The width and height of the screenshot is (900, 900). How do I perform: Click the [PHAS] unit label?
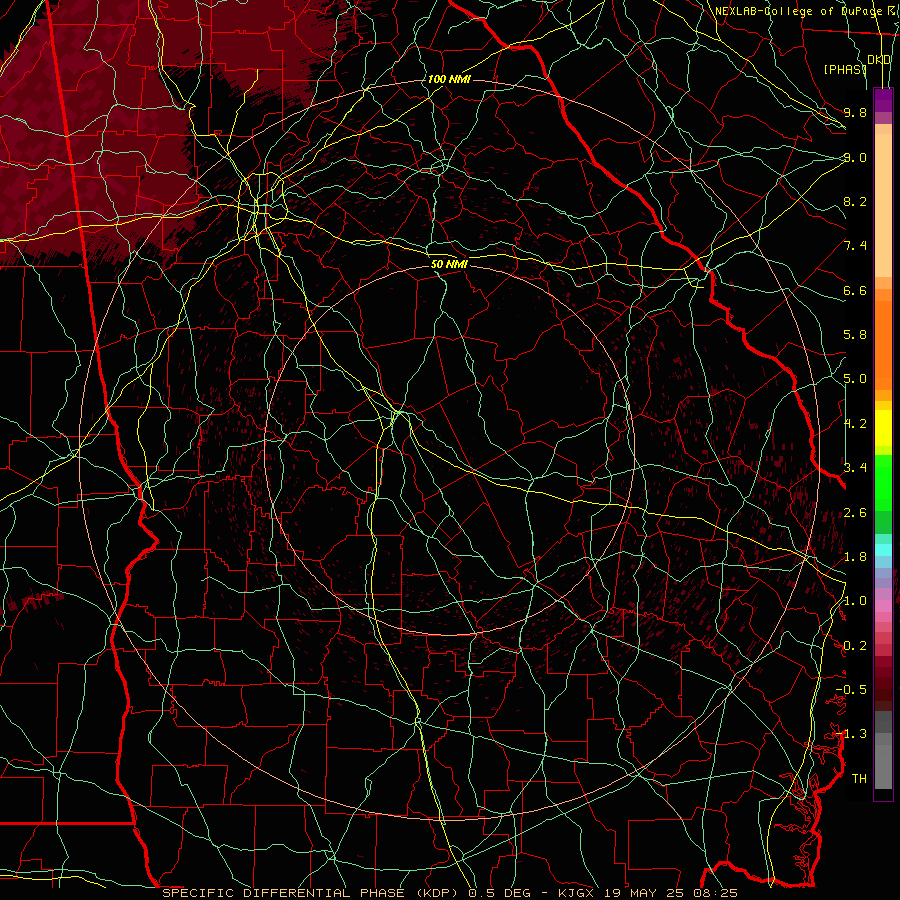pos(844,69)
